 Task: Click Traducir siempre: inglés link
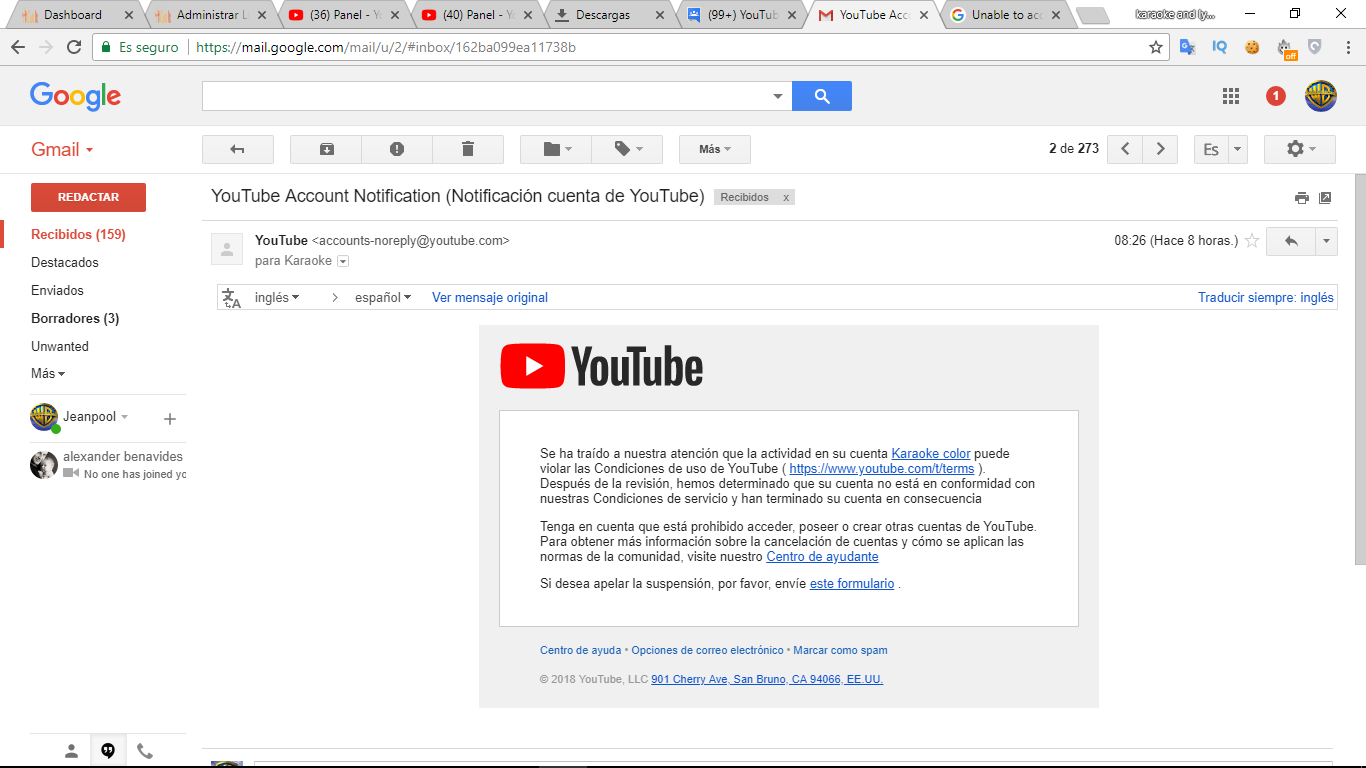tap(1266, 297)
